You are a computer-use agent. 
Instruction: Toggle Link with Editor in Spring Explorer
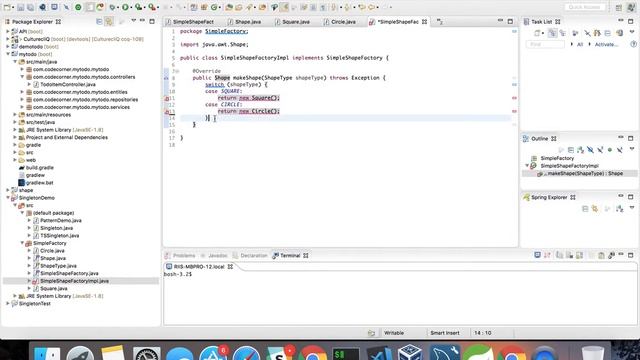pyautogui.click(x=595, y=209)
